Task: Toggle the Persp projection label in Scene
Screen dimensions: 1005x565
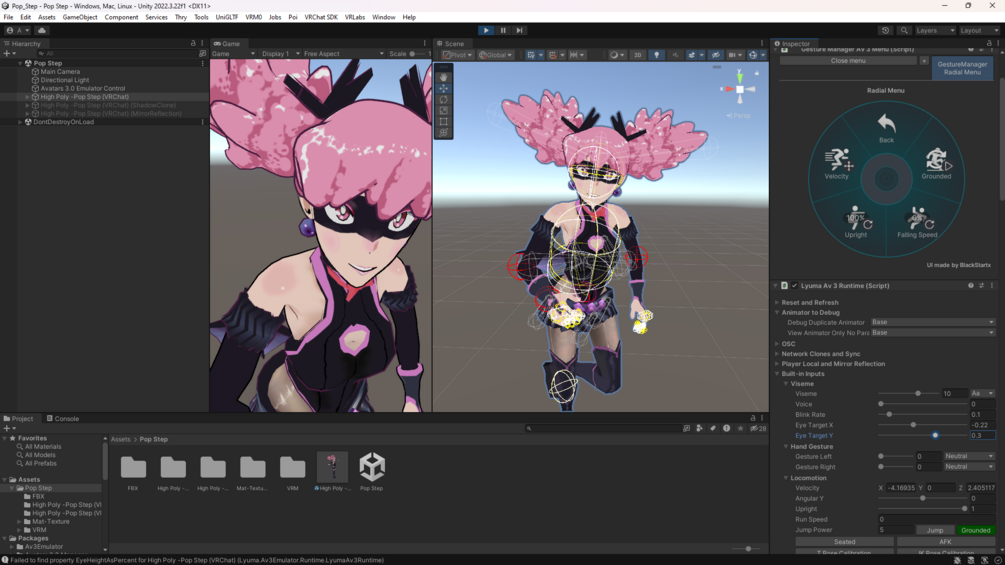Action: (738, 116)
